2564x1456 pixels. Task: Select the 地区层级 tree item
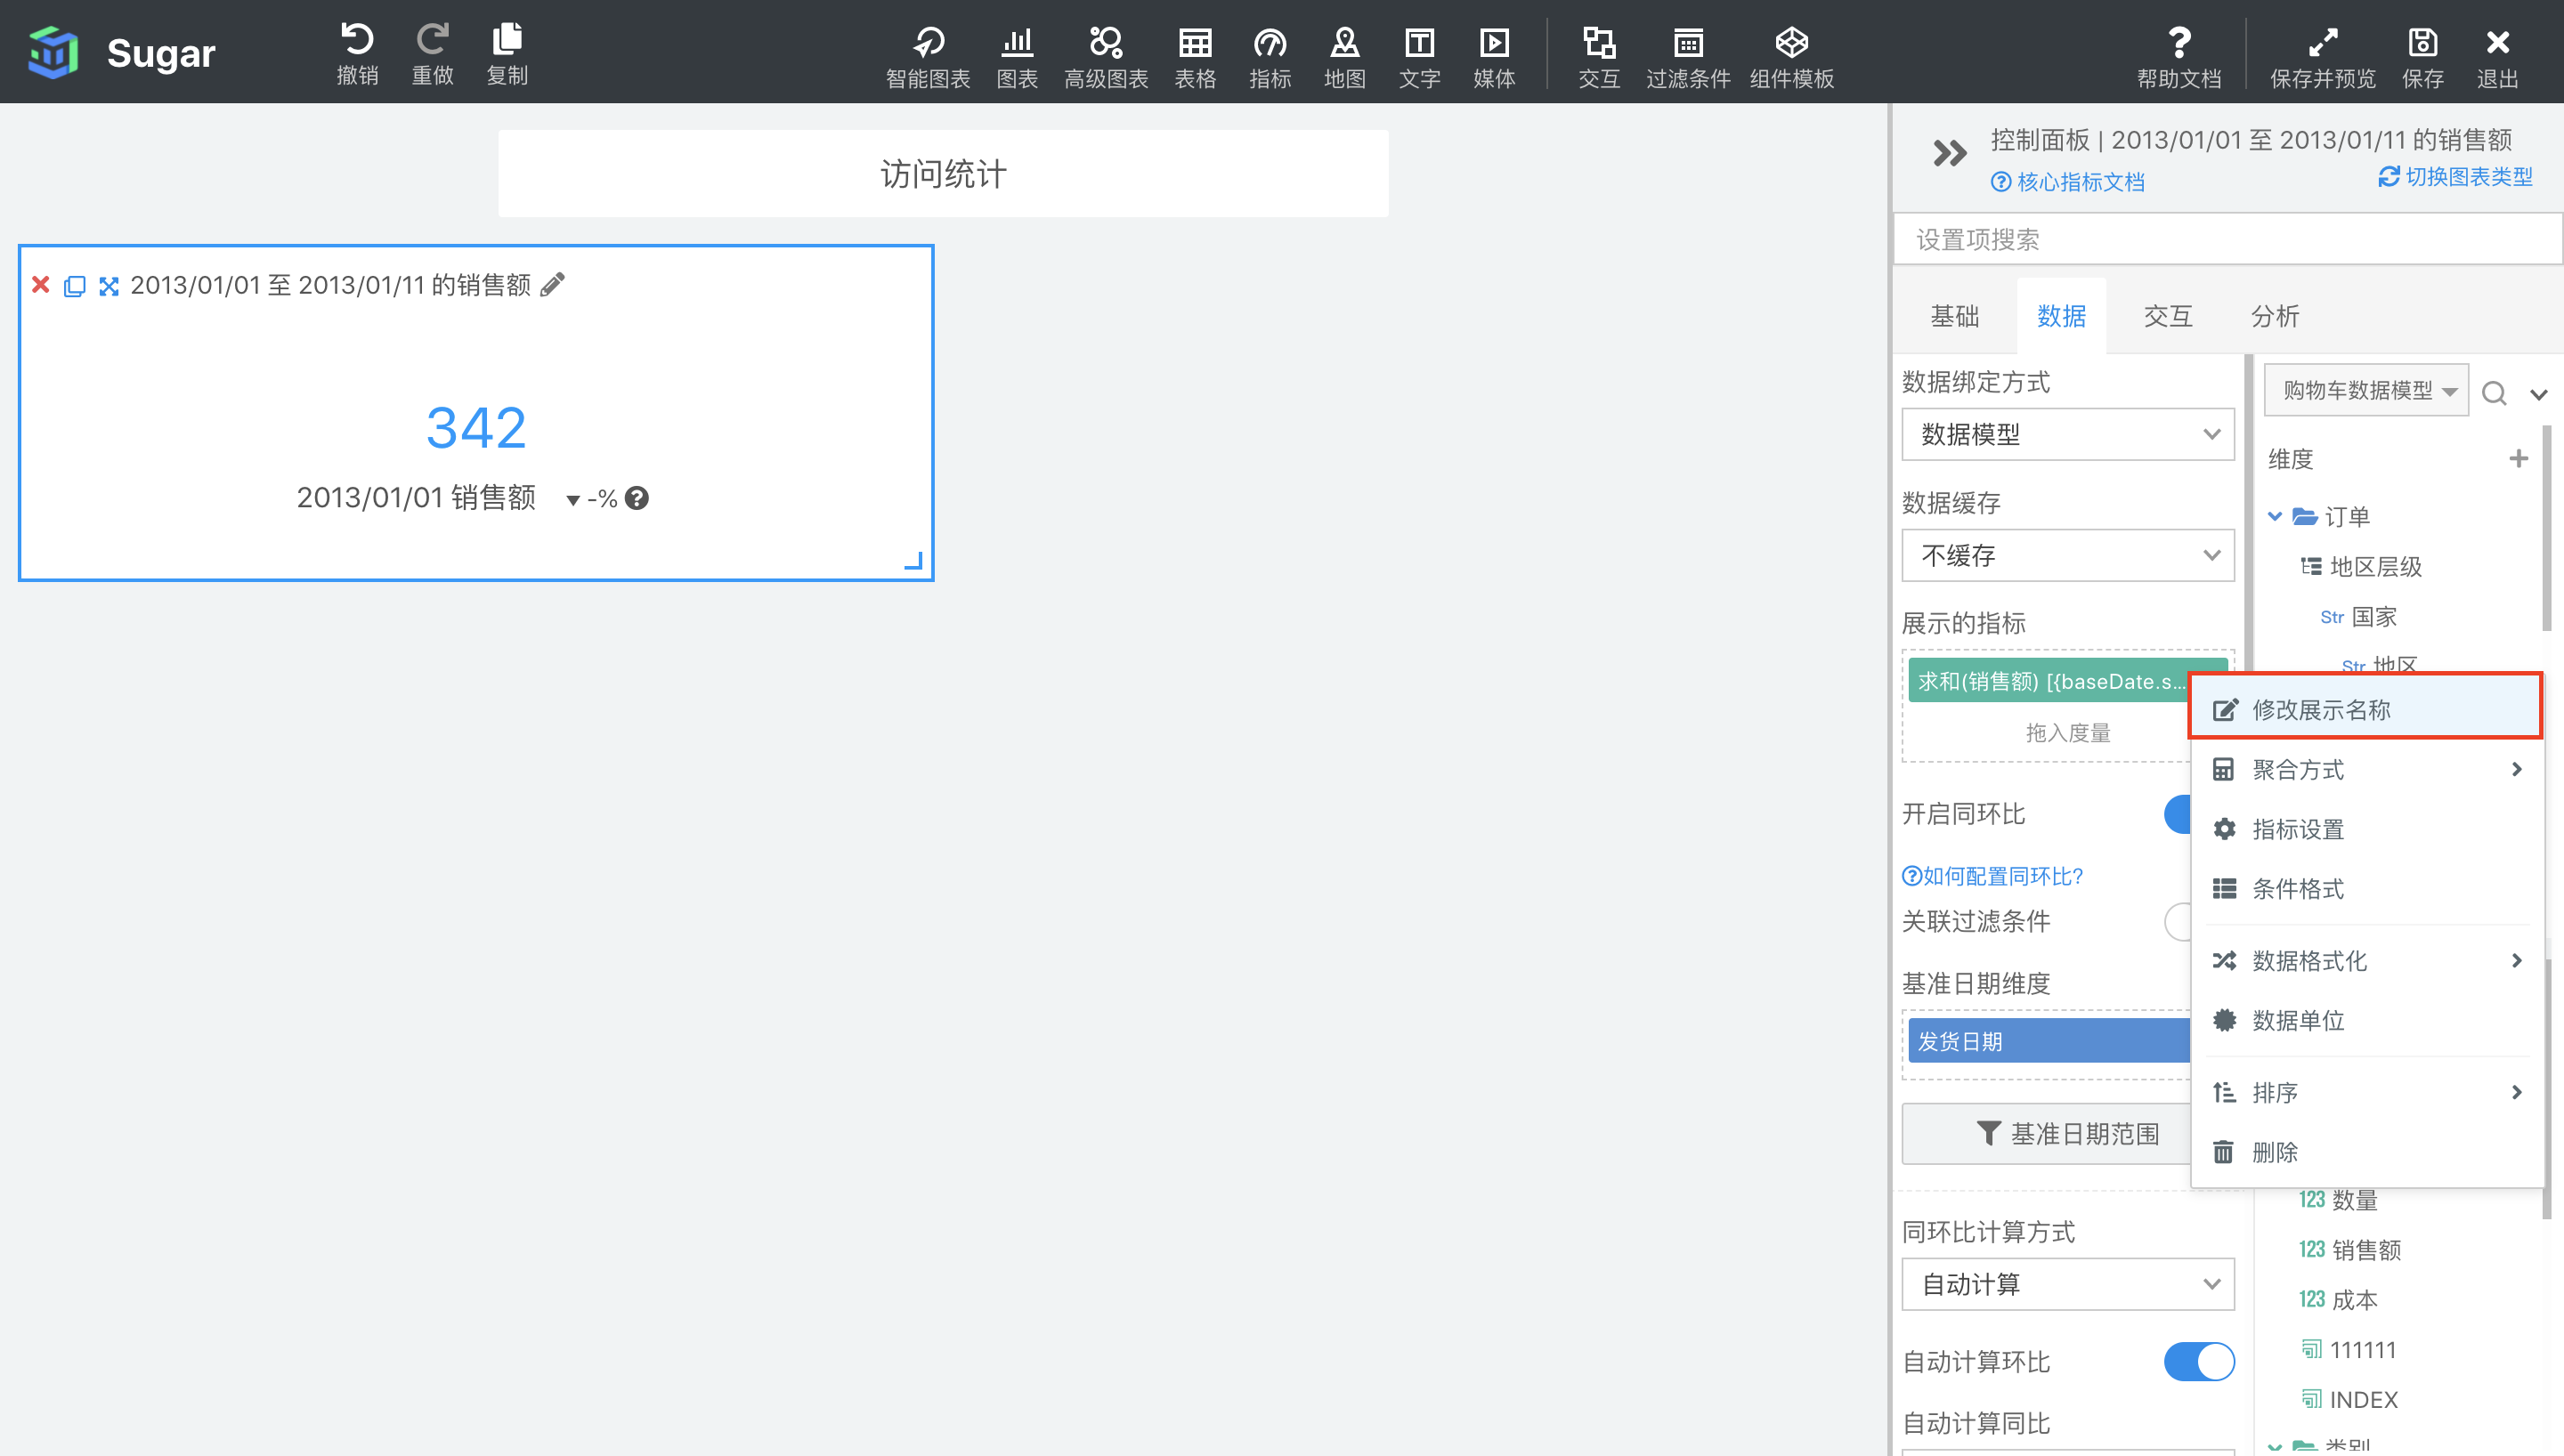pyautogui.click(x=2360, y=566)
